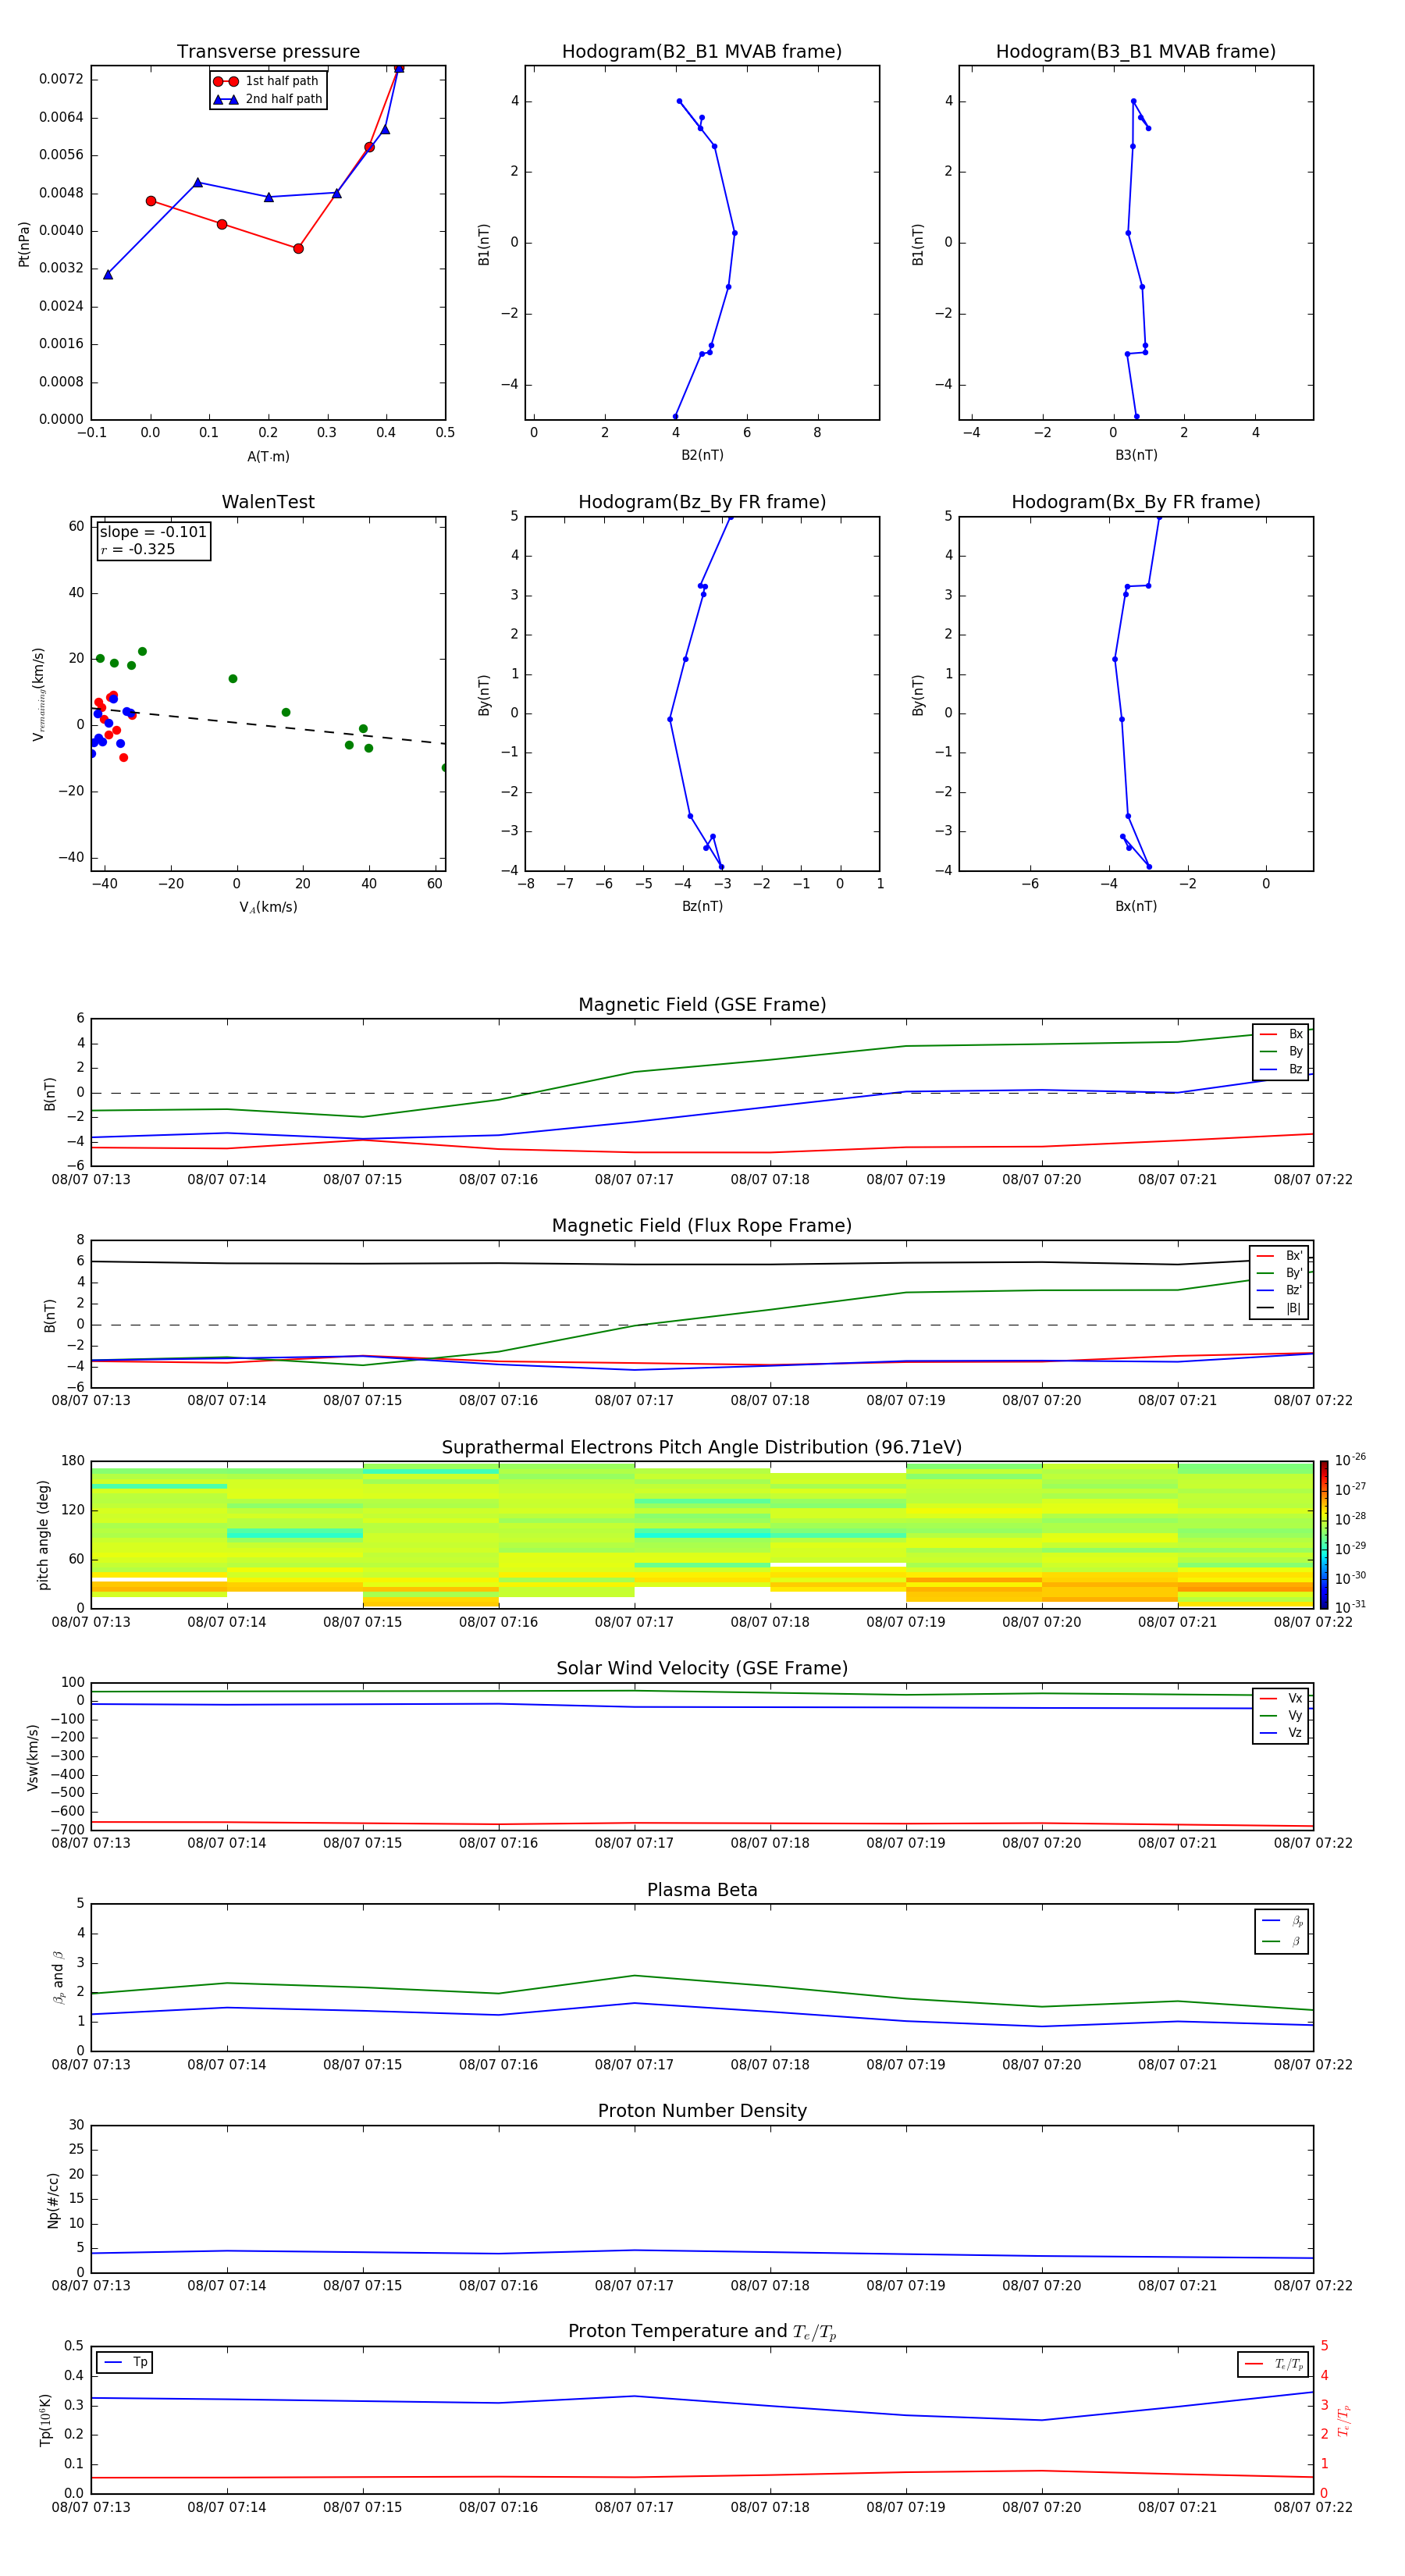Click the 'Hodogram(Bz_By FR frame)' title

click(702, 502)
